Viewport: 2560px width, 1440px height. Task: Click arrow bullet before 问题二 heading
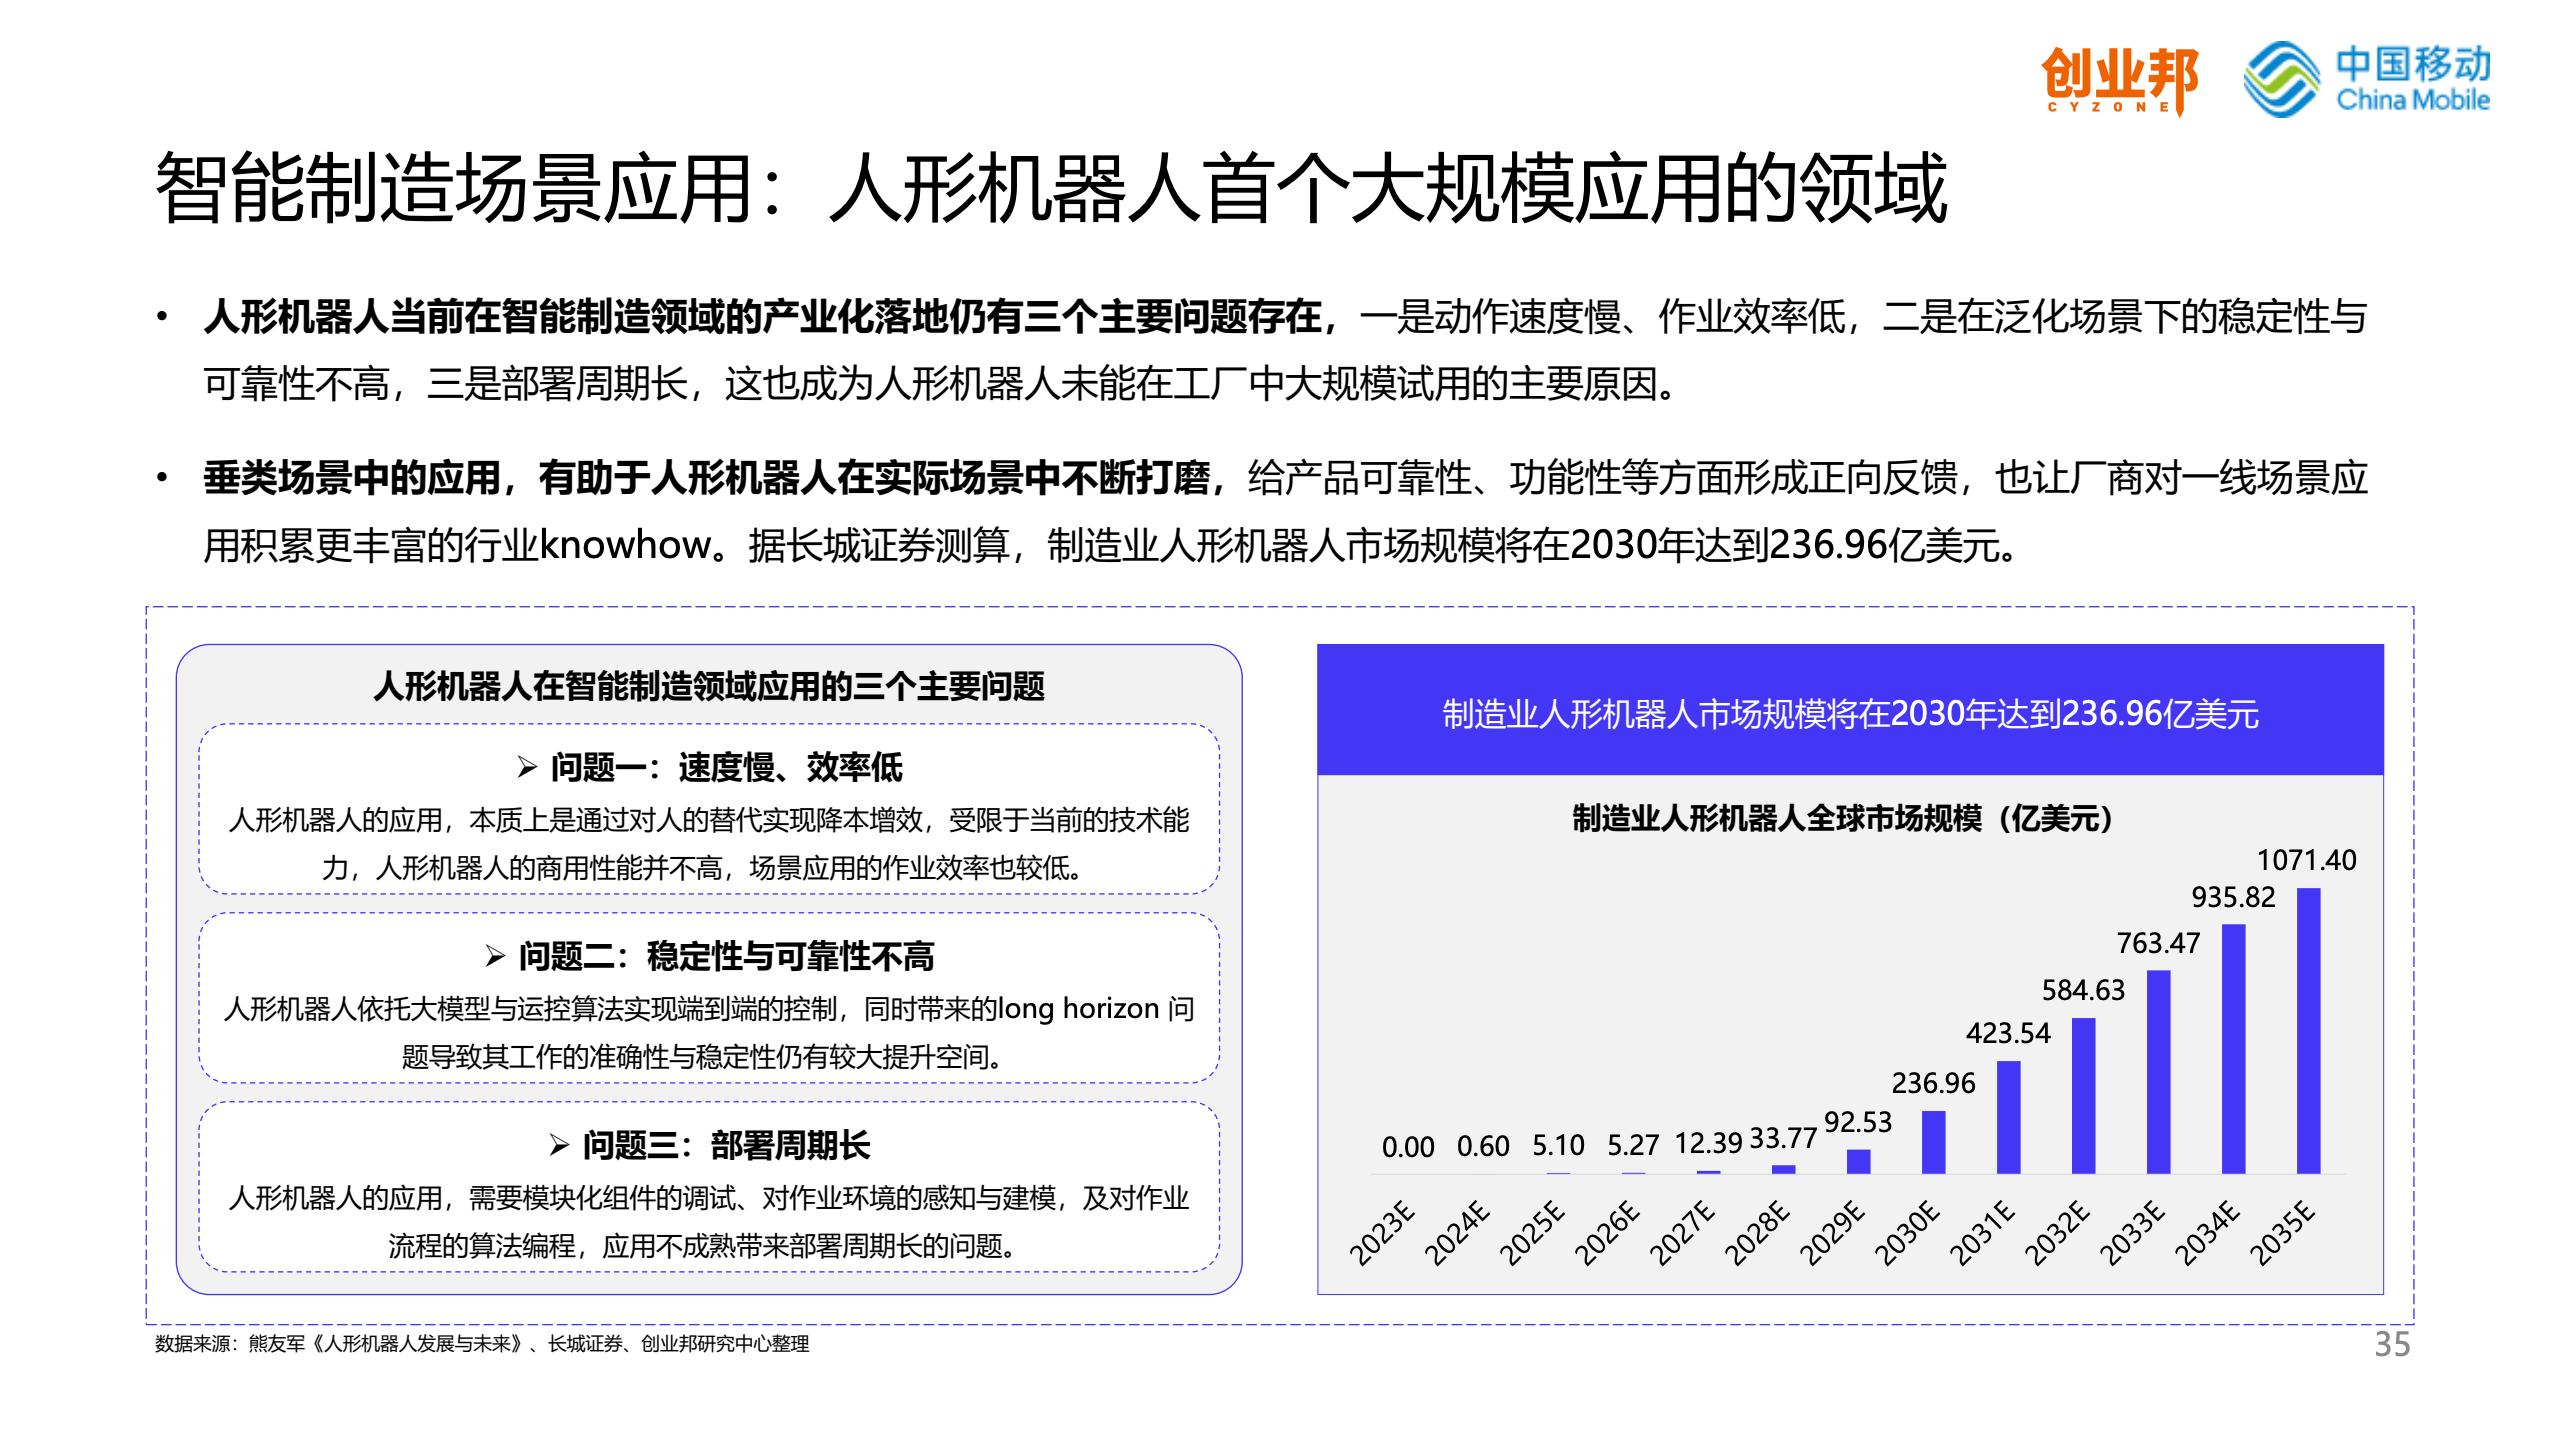(495, 957)
